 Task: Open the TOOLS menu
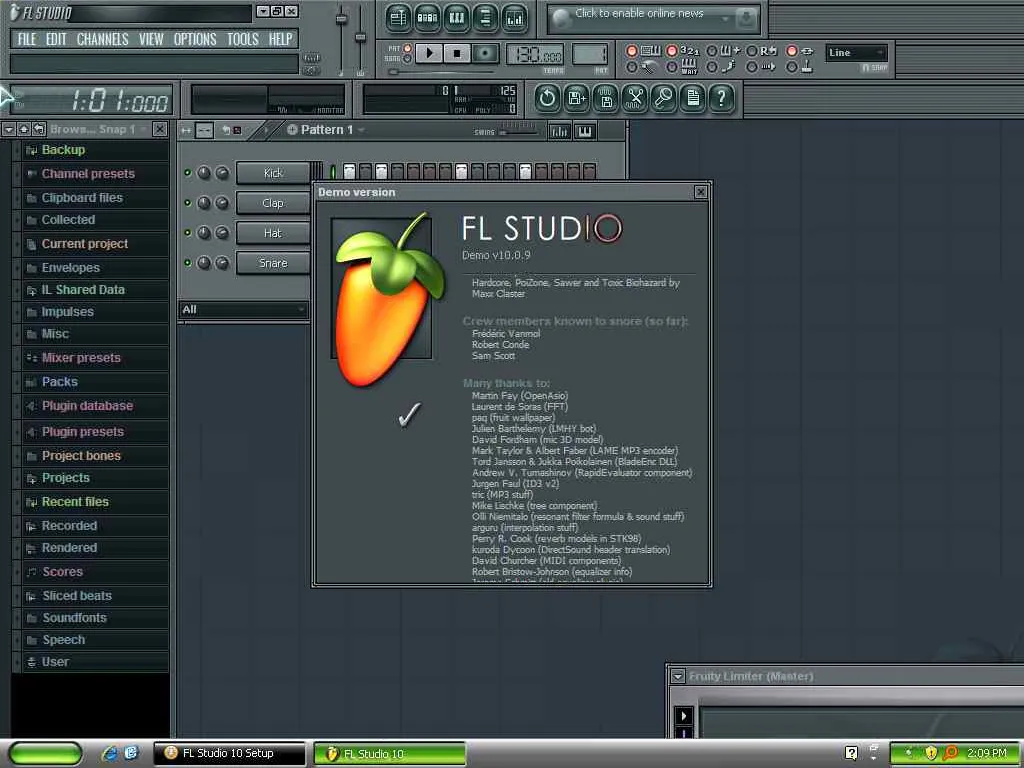pos(243,39)
